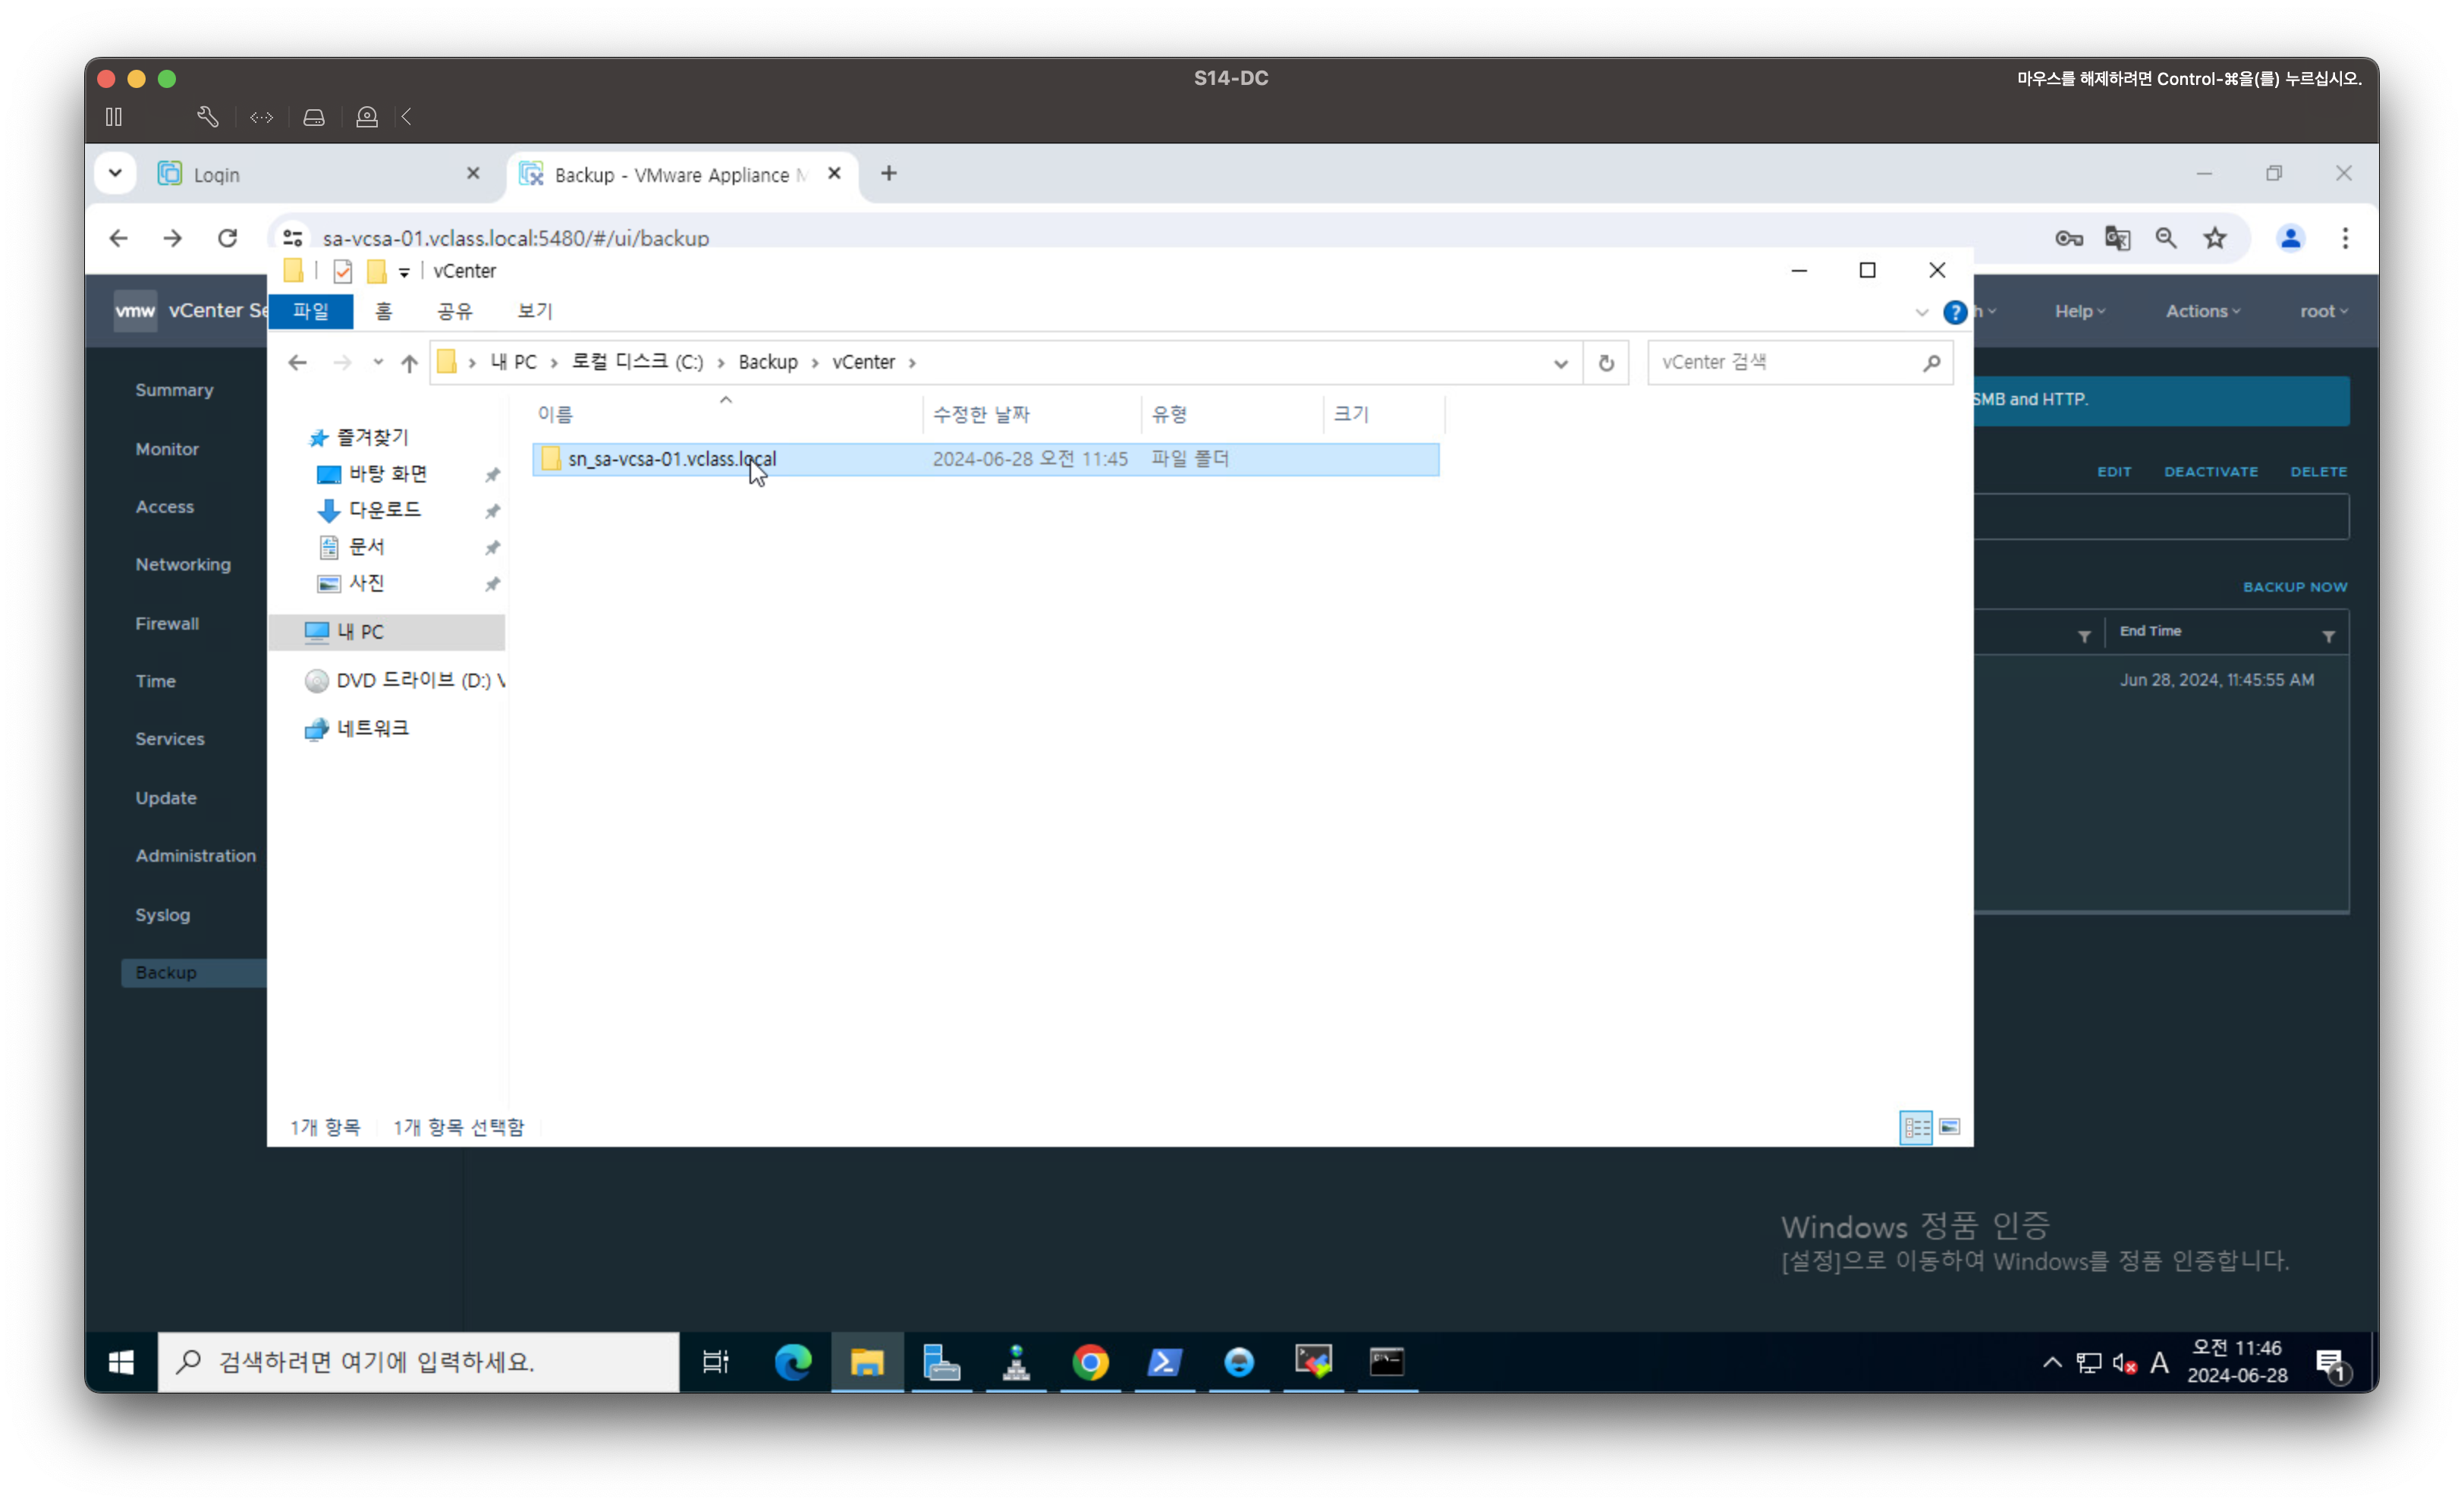Screen dimensions: 2464x1505
Task: Select the sn_sa-vcsa-01.vclass.local folder
Action: pyautogui.click(x=671, y=459)
